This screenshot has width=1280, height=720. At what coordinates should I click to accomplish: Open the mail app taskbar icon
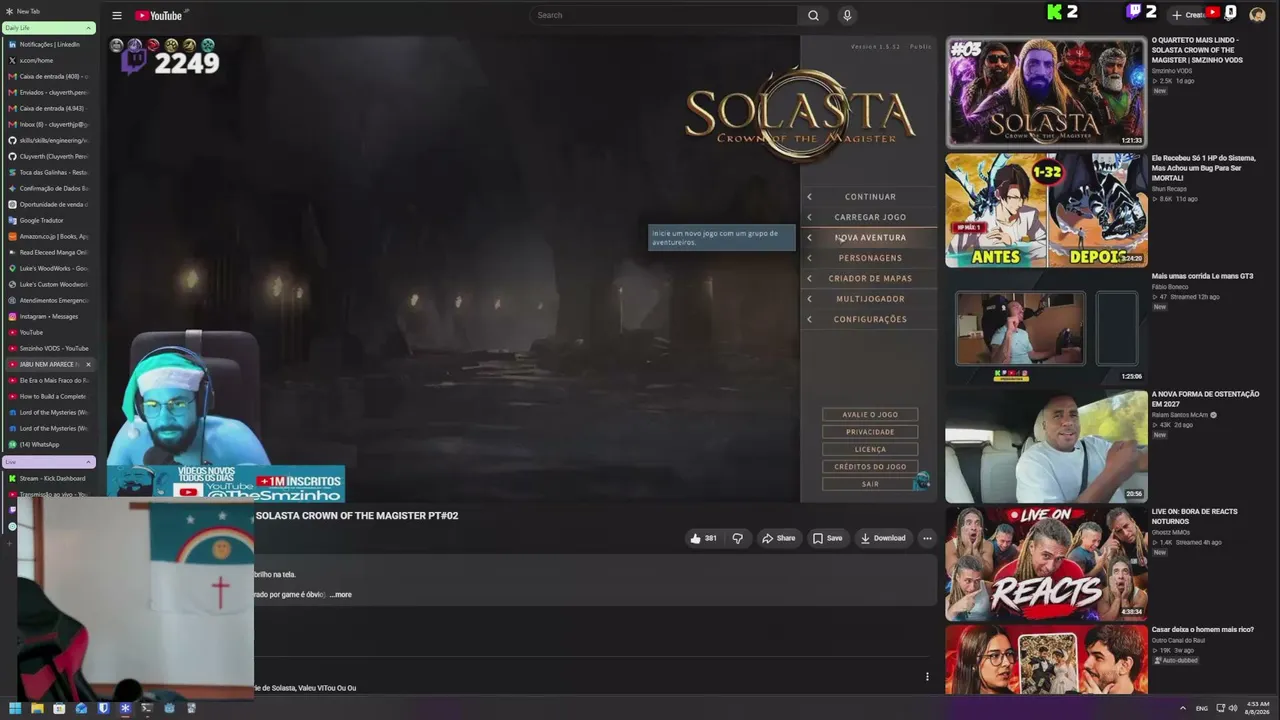(81, 709)
